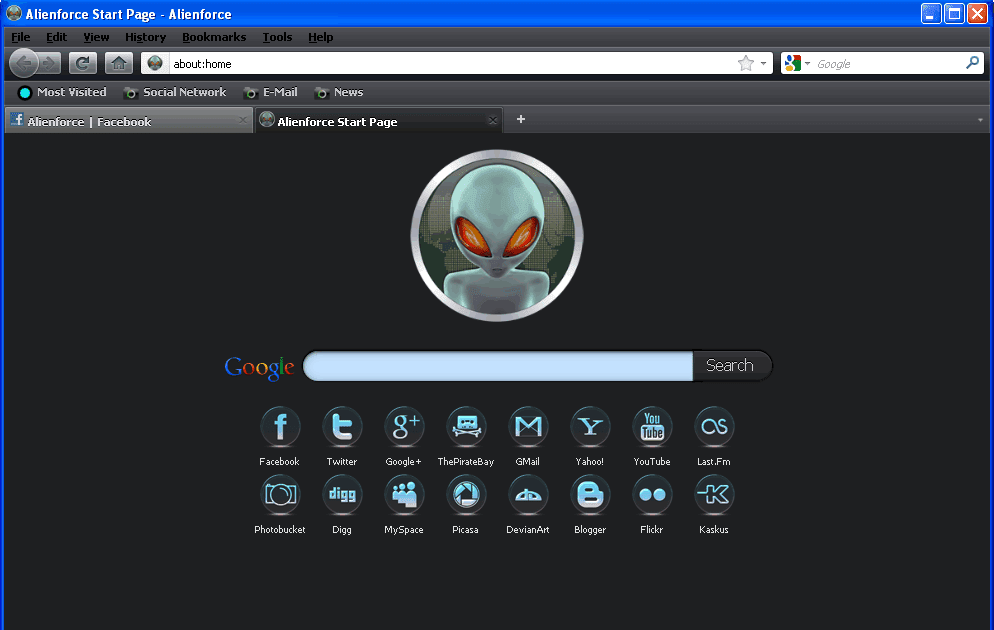994x630 pixels.
Task: Open the Kaskus shortcut icon
Action: 714,494
